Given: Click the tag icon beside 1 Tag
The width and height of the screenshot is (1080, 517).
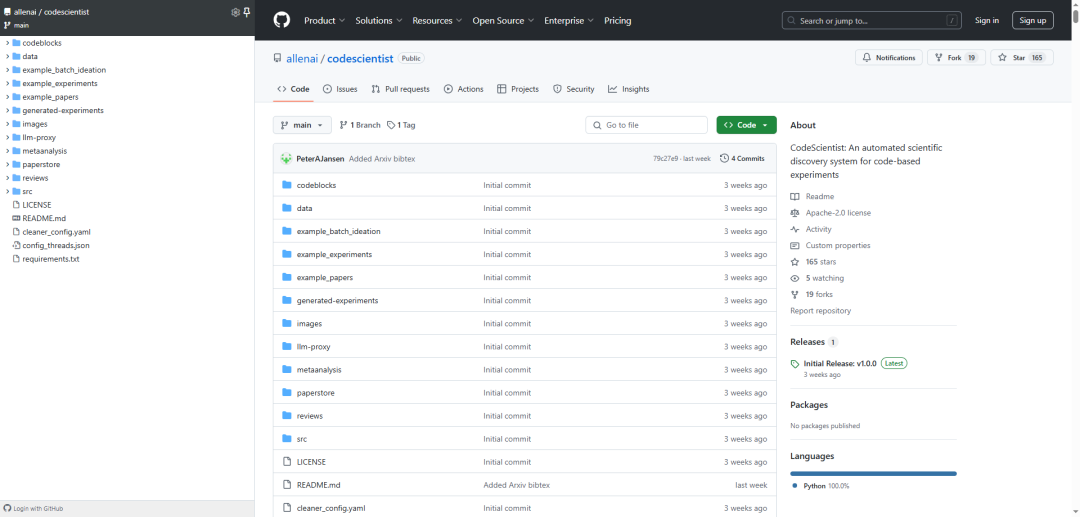Looking at the screenshot, I should pos(391,125).
